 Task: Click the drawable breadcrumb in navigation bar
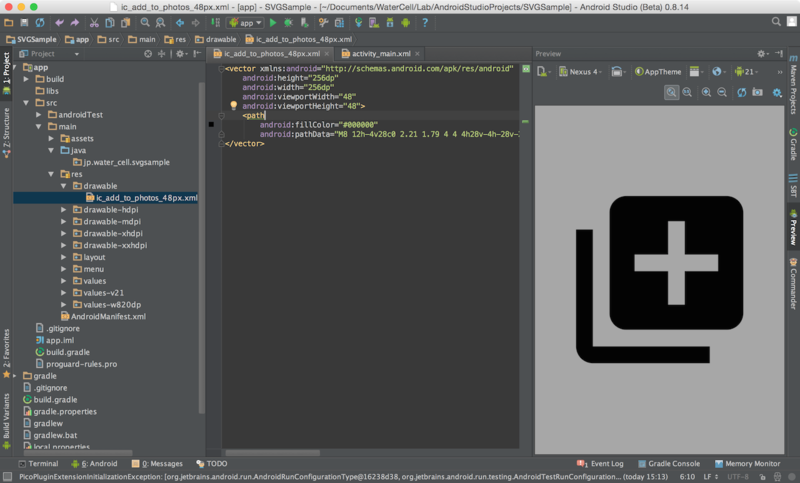pyautogui.click(x=216, y=39)
